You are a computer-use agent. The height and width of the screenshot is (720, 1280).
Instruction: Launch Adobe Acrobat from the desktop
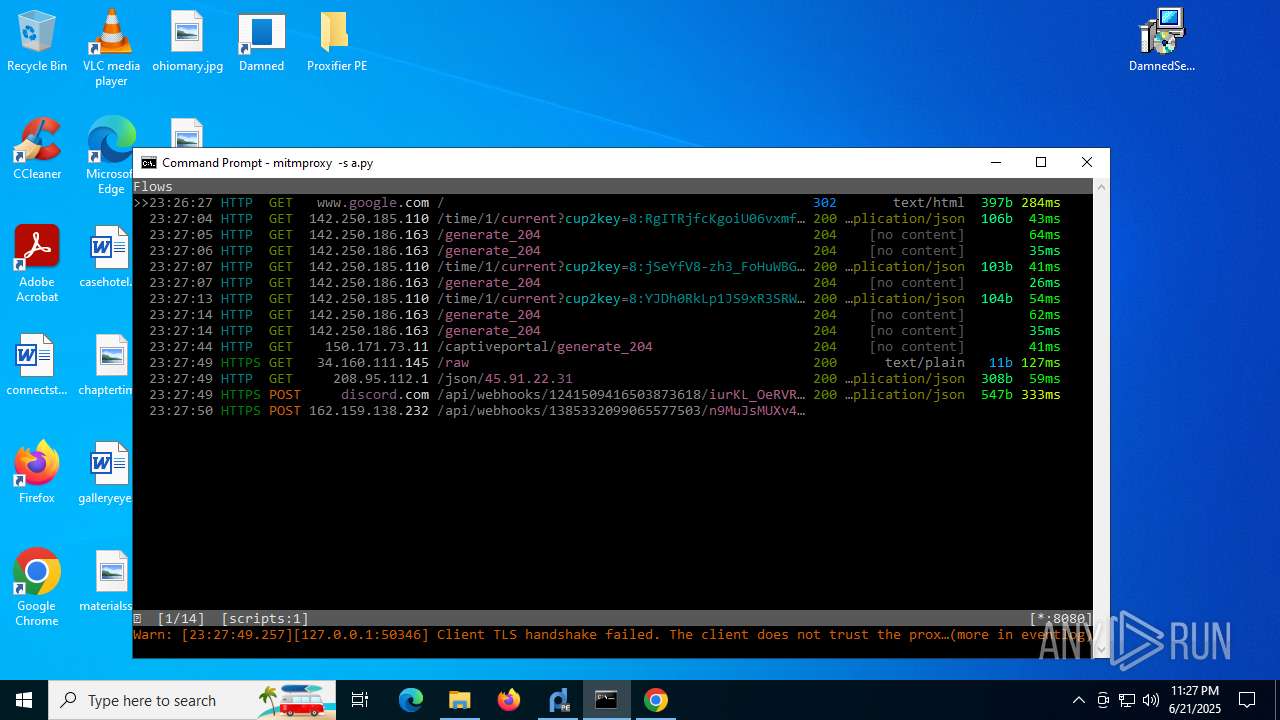[37, 264]
